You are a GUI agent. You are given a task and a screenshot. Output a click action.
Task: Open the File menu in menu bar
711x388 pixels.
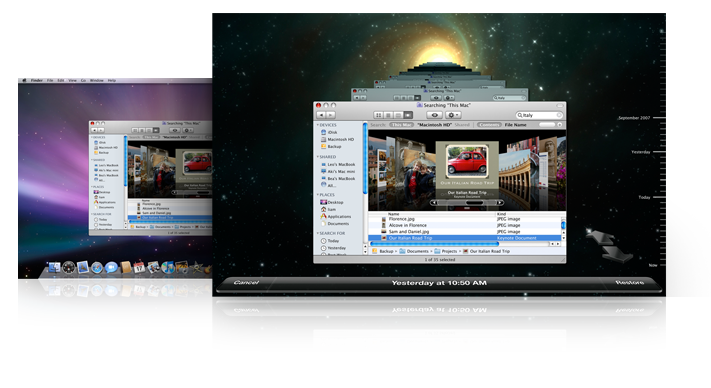click(50, 81)
